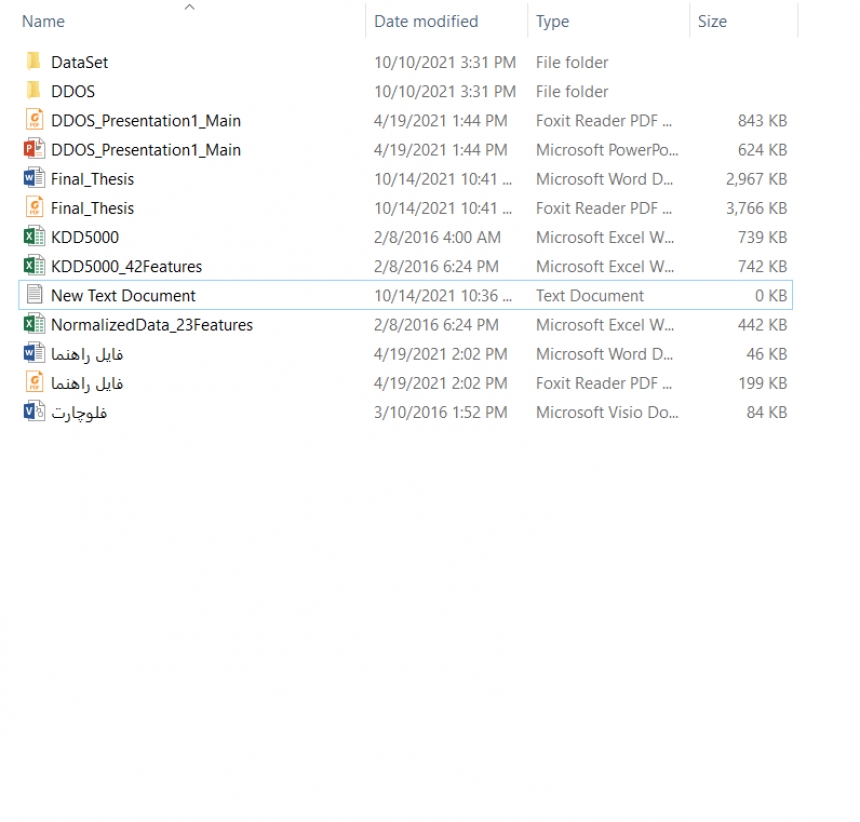Select the DDOS folder name
This screenshot has width=860, height=822.
click(x=73, y=92)
